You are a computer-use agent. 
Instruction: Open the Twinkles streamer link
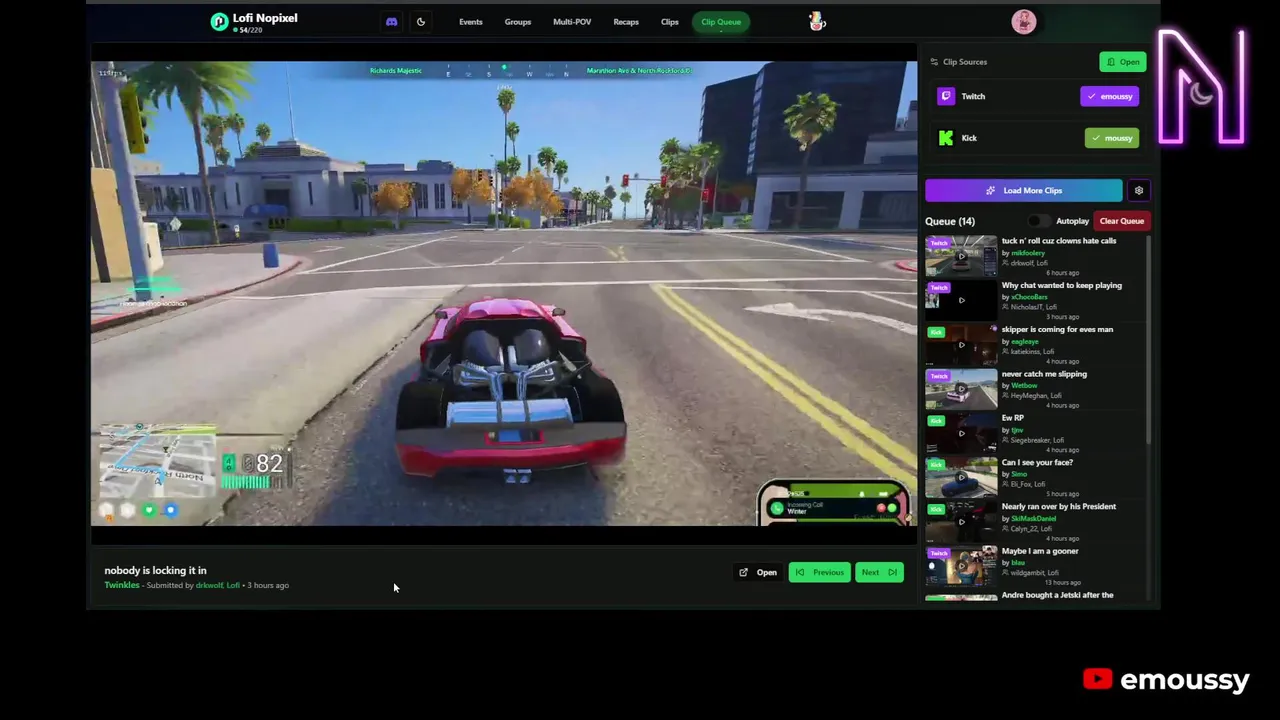click(x=122, y=585)
